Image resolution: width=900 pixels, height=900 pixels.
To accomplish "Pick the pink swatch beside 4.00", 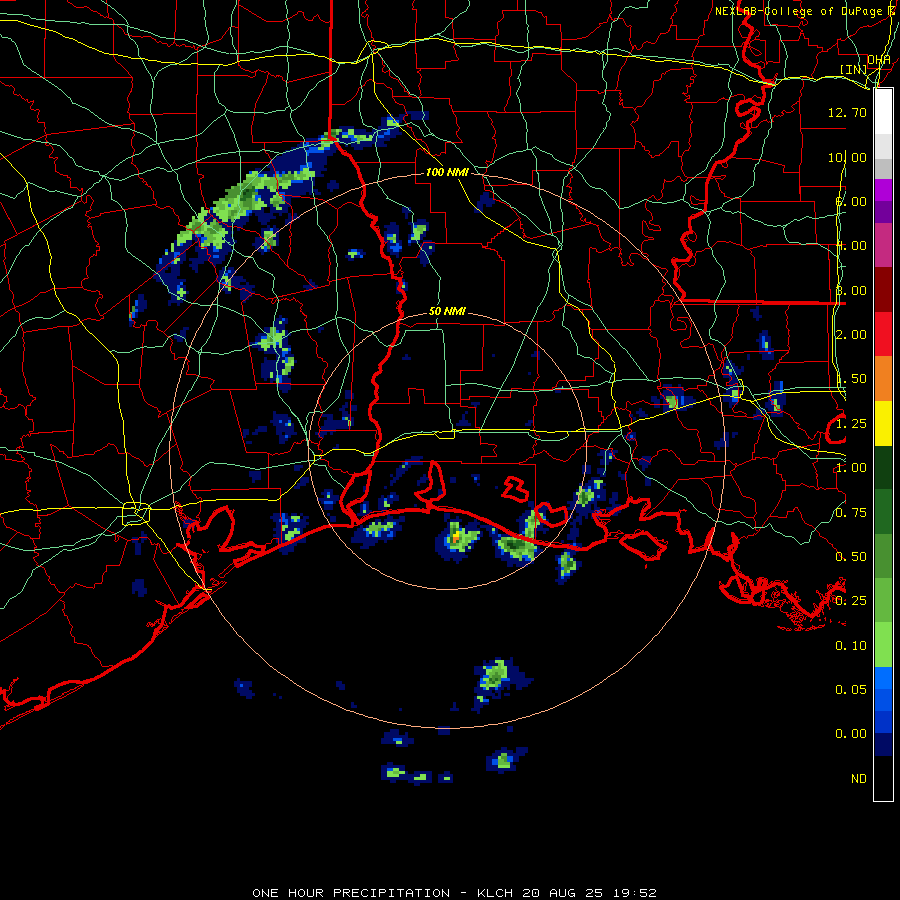I will click(x=883, y=245).
